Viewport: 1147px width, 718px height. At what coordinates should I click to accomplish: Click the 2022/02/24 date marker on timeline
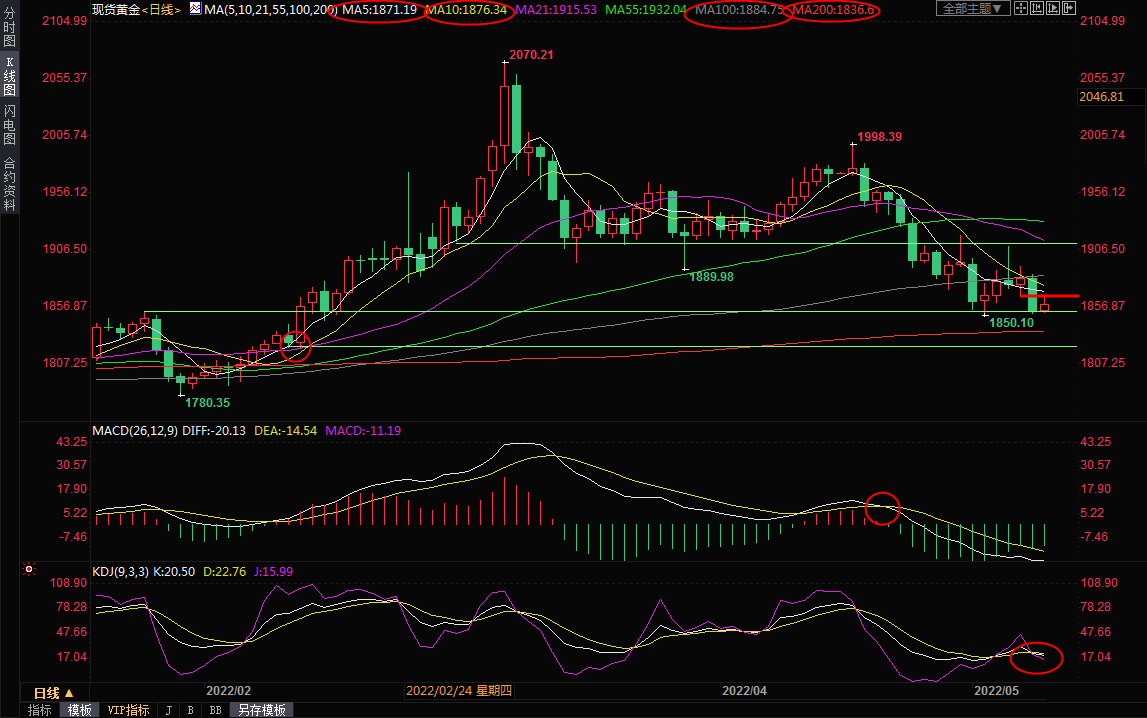point(460,691)
